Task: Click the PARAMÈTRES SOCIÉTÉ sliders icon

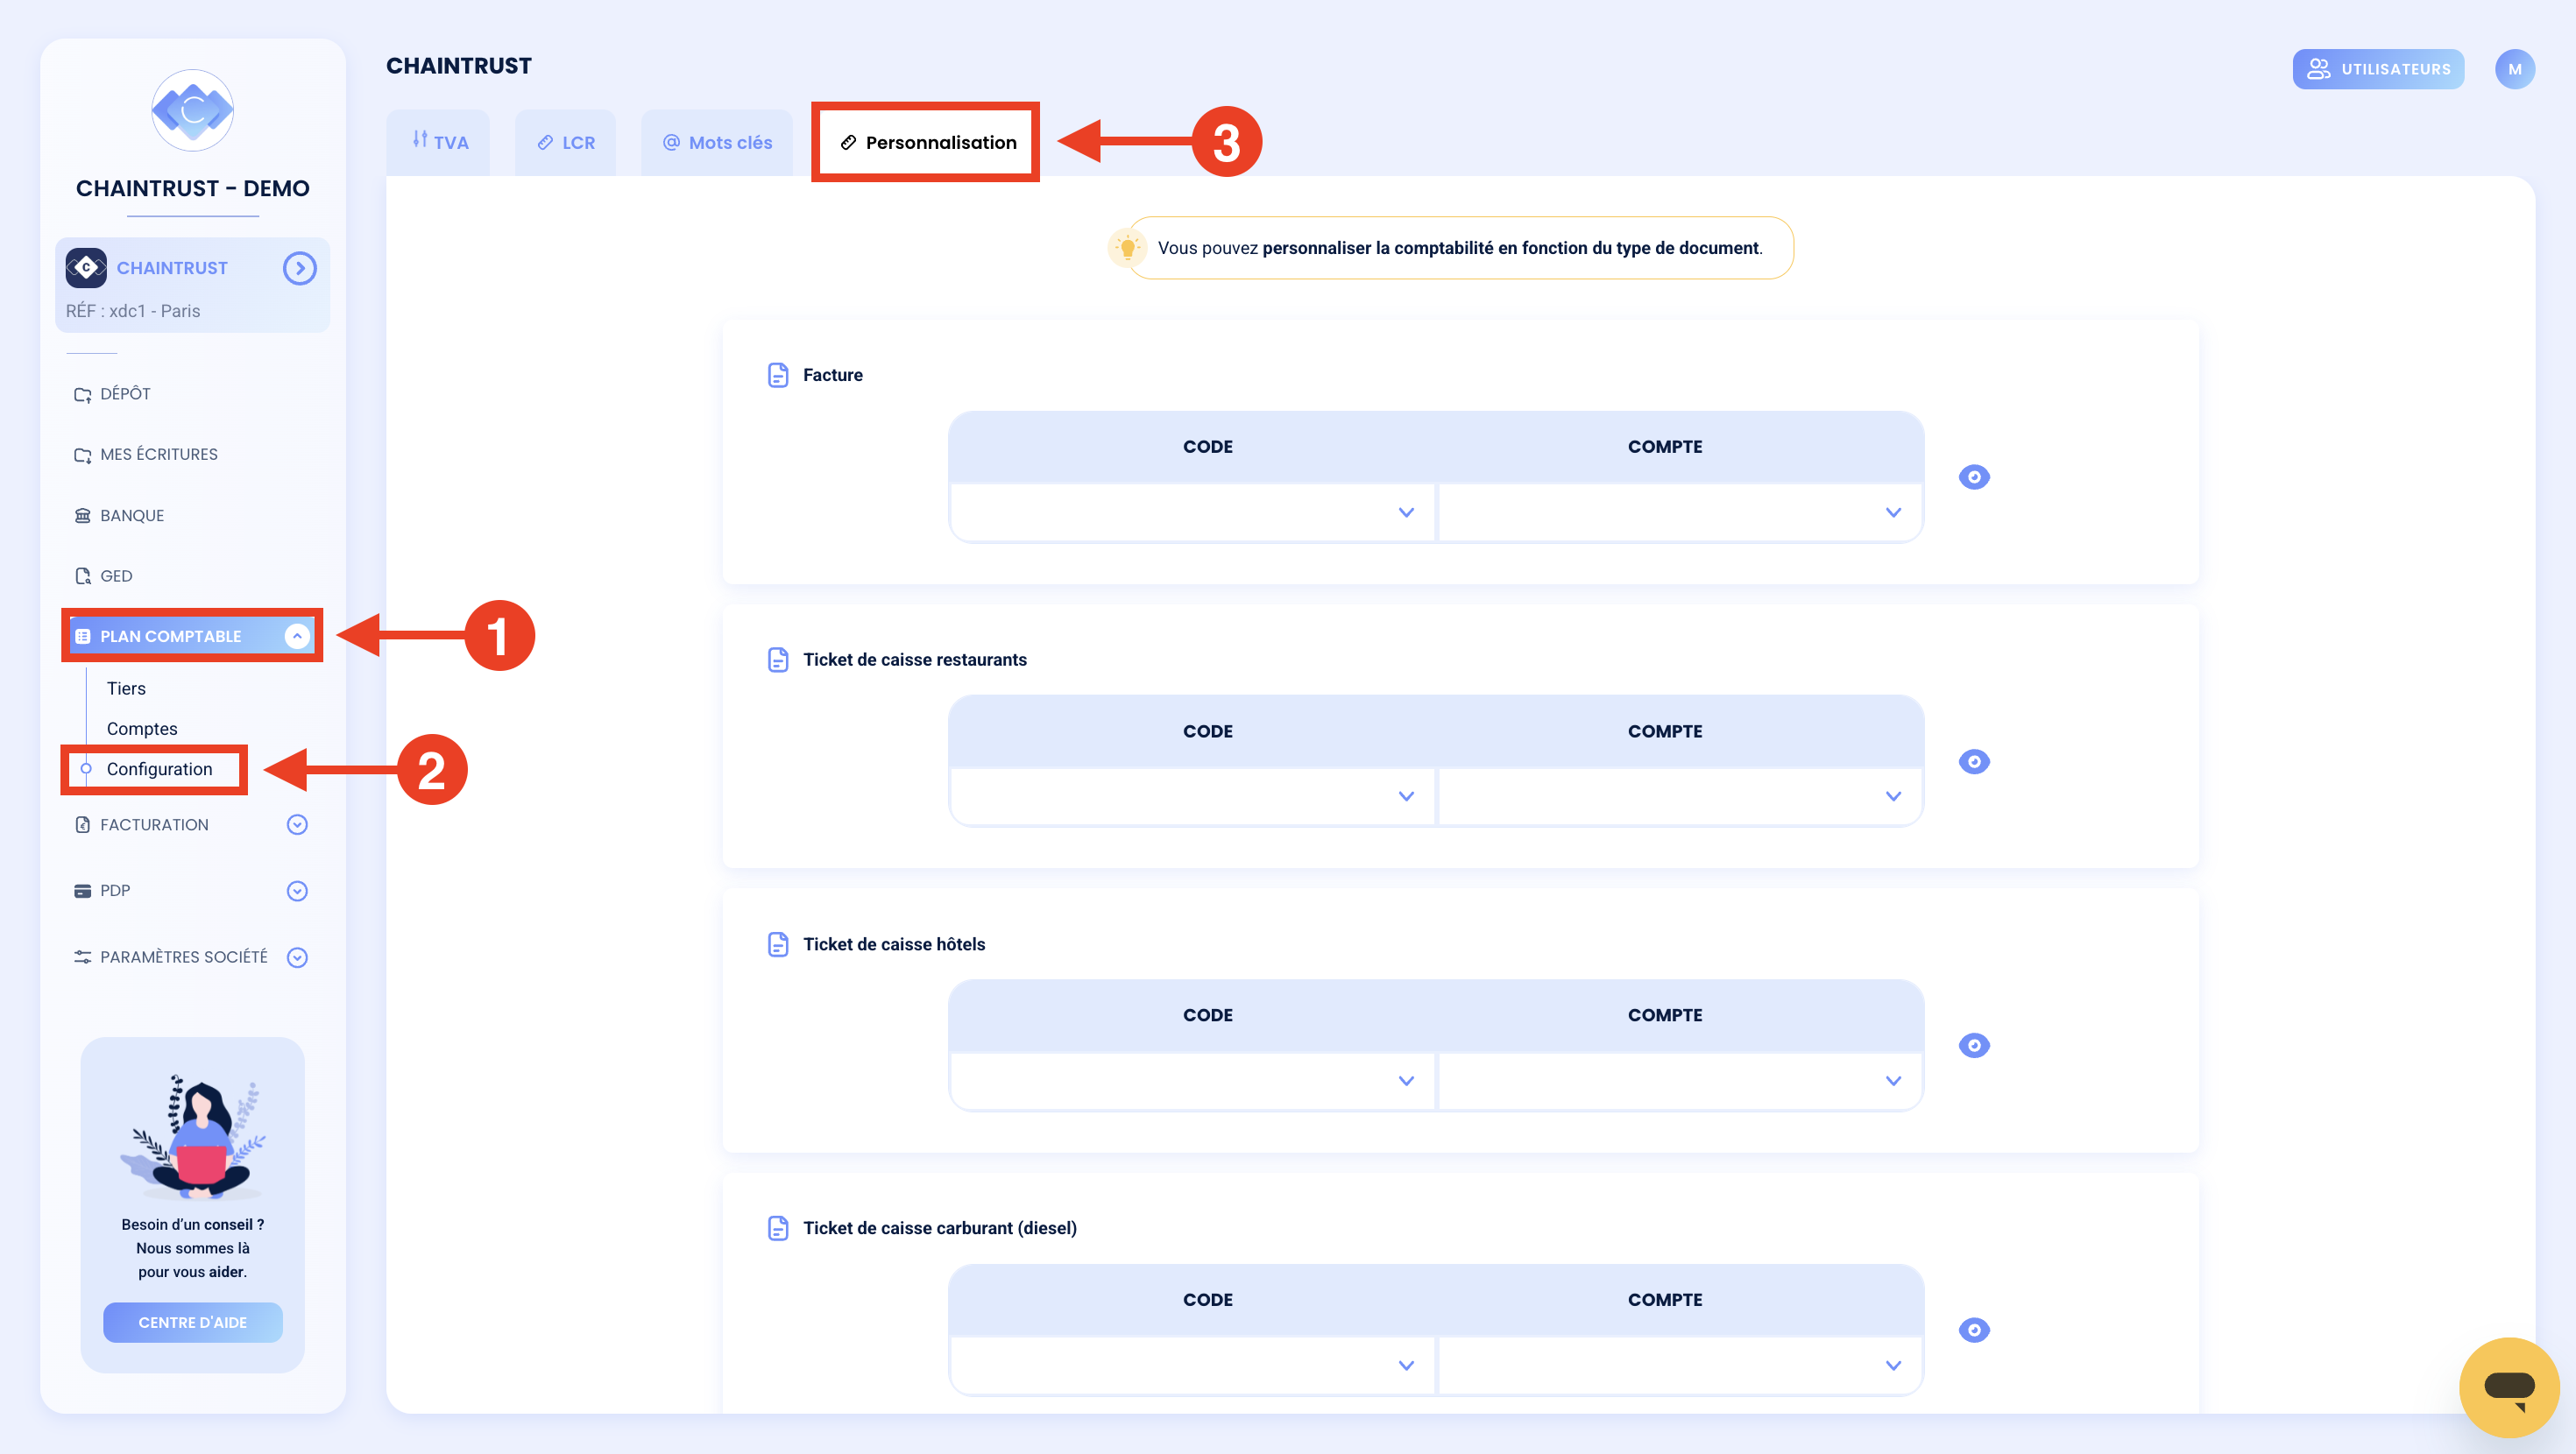Action: 83,957
